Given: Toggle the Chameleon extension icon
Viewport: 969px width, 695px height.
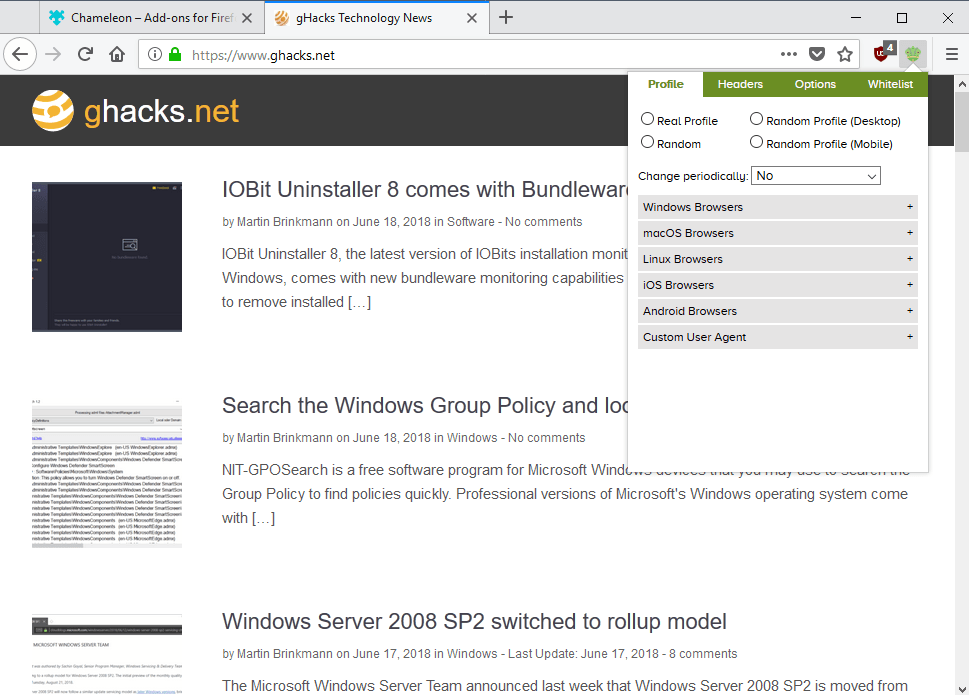Looking at the screenshot, I should (913, 54).
